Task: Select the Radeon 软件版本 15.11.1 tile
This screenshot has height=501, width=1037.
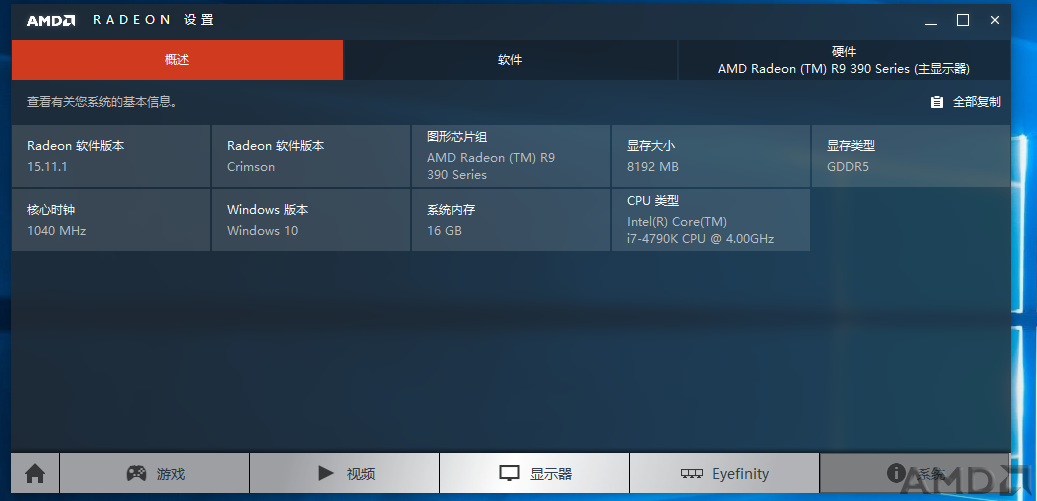Action: pos(111,156)
